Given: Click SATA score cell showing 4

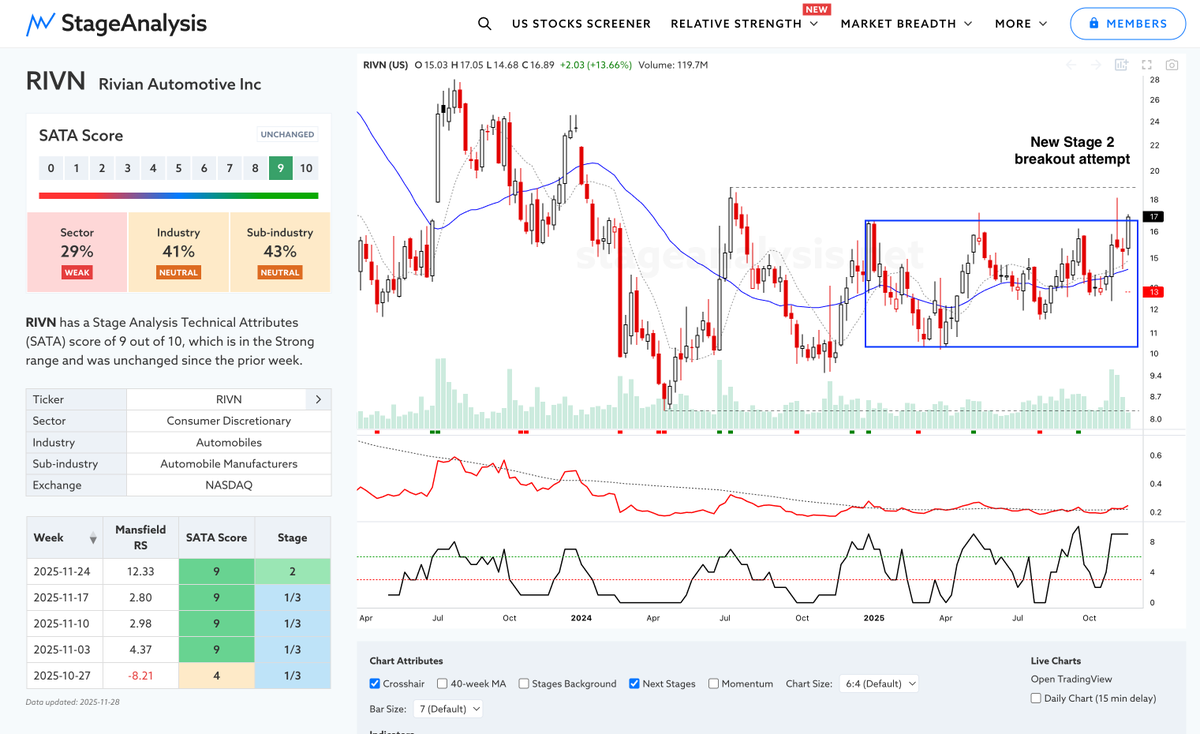Looking at the screenshot, I should pos(217,675).
